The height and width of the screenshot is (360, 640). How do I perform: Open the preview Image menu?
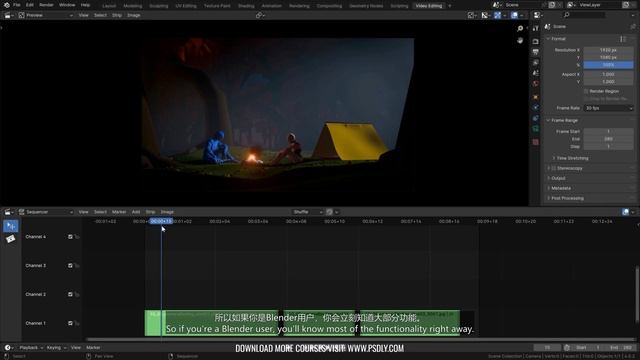click(134, 15)
